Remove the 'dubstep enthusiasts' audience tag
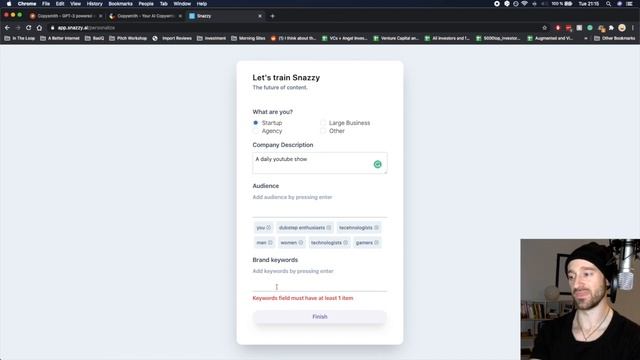The height and width of the screenshot is (360, 640). click(329, 228)
